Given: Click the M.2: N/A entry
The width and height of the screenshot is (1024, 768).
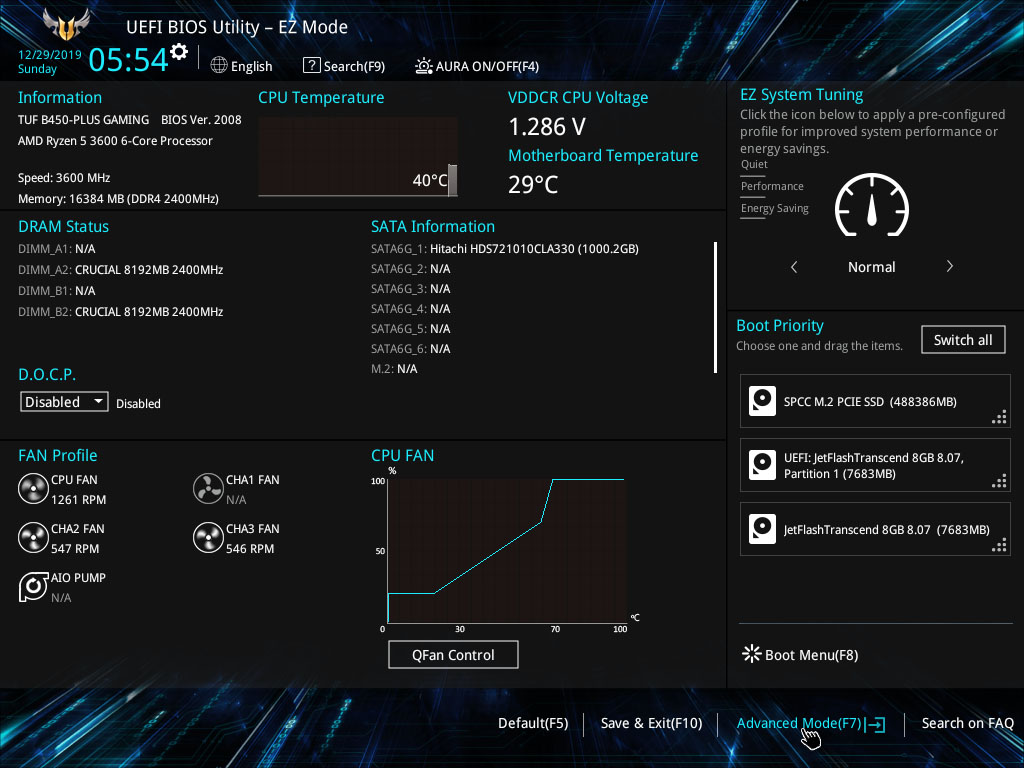Looking at the screenshot, I should pyautogui.click(x=394, y=369).
